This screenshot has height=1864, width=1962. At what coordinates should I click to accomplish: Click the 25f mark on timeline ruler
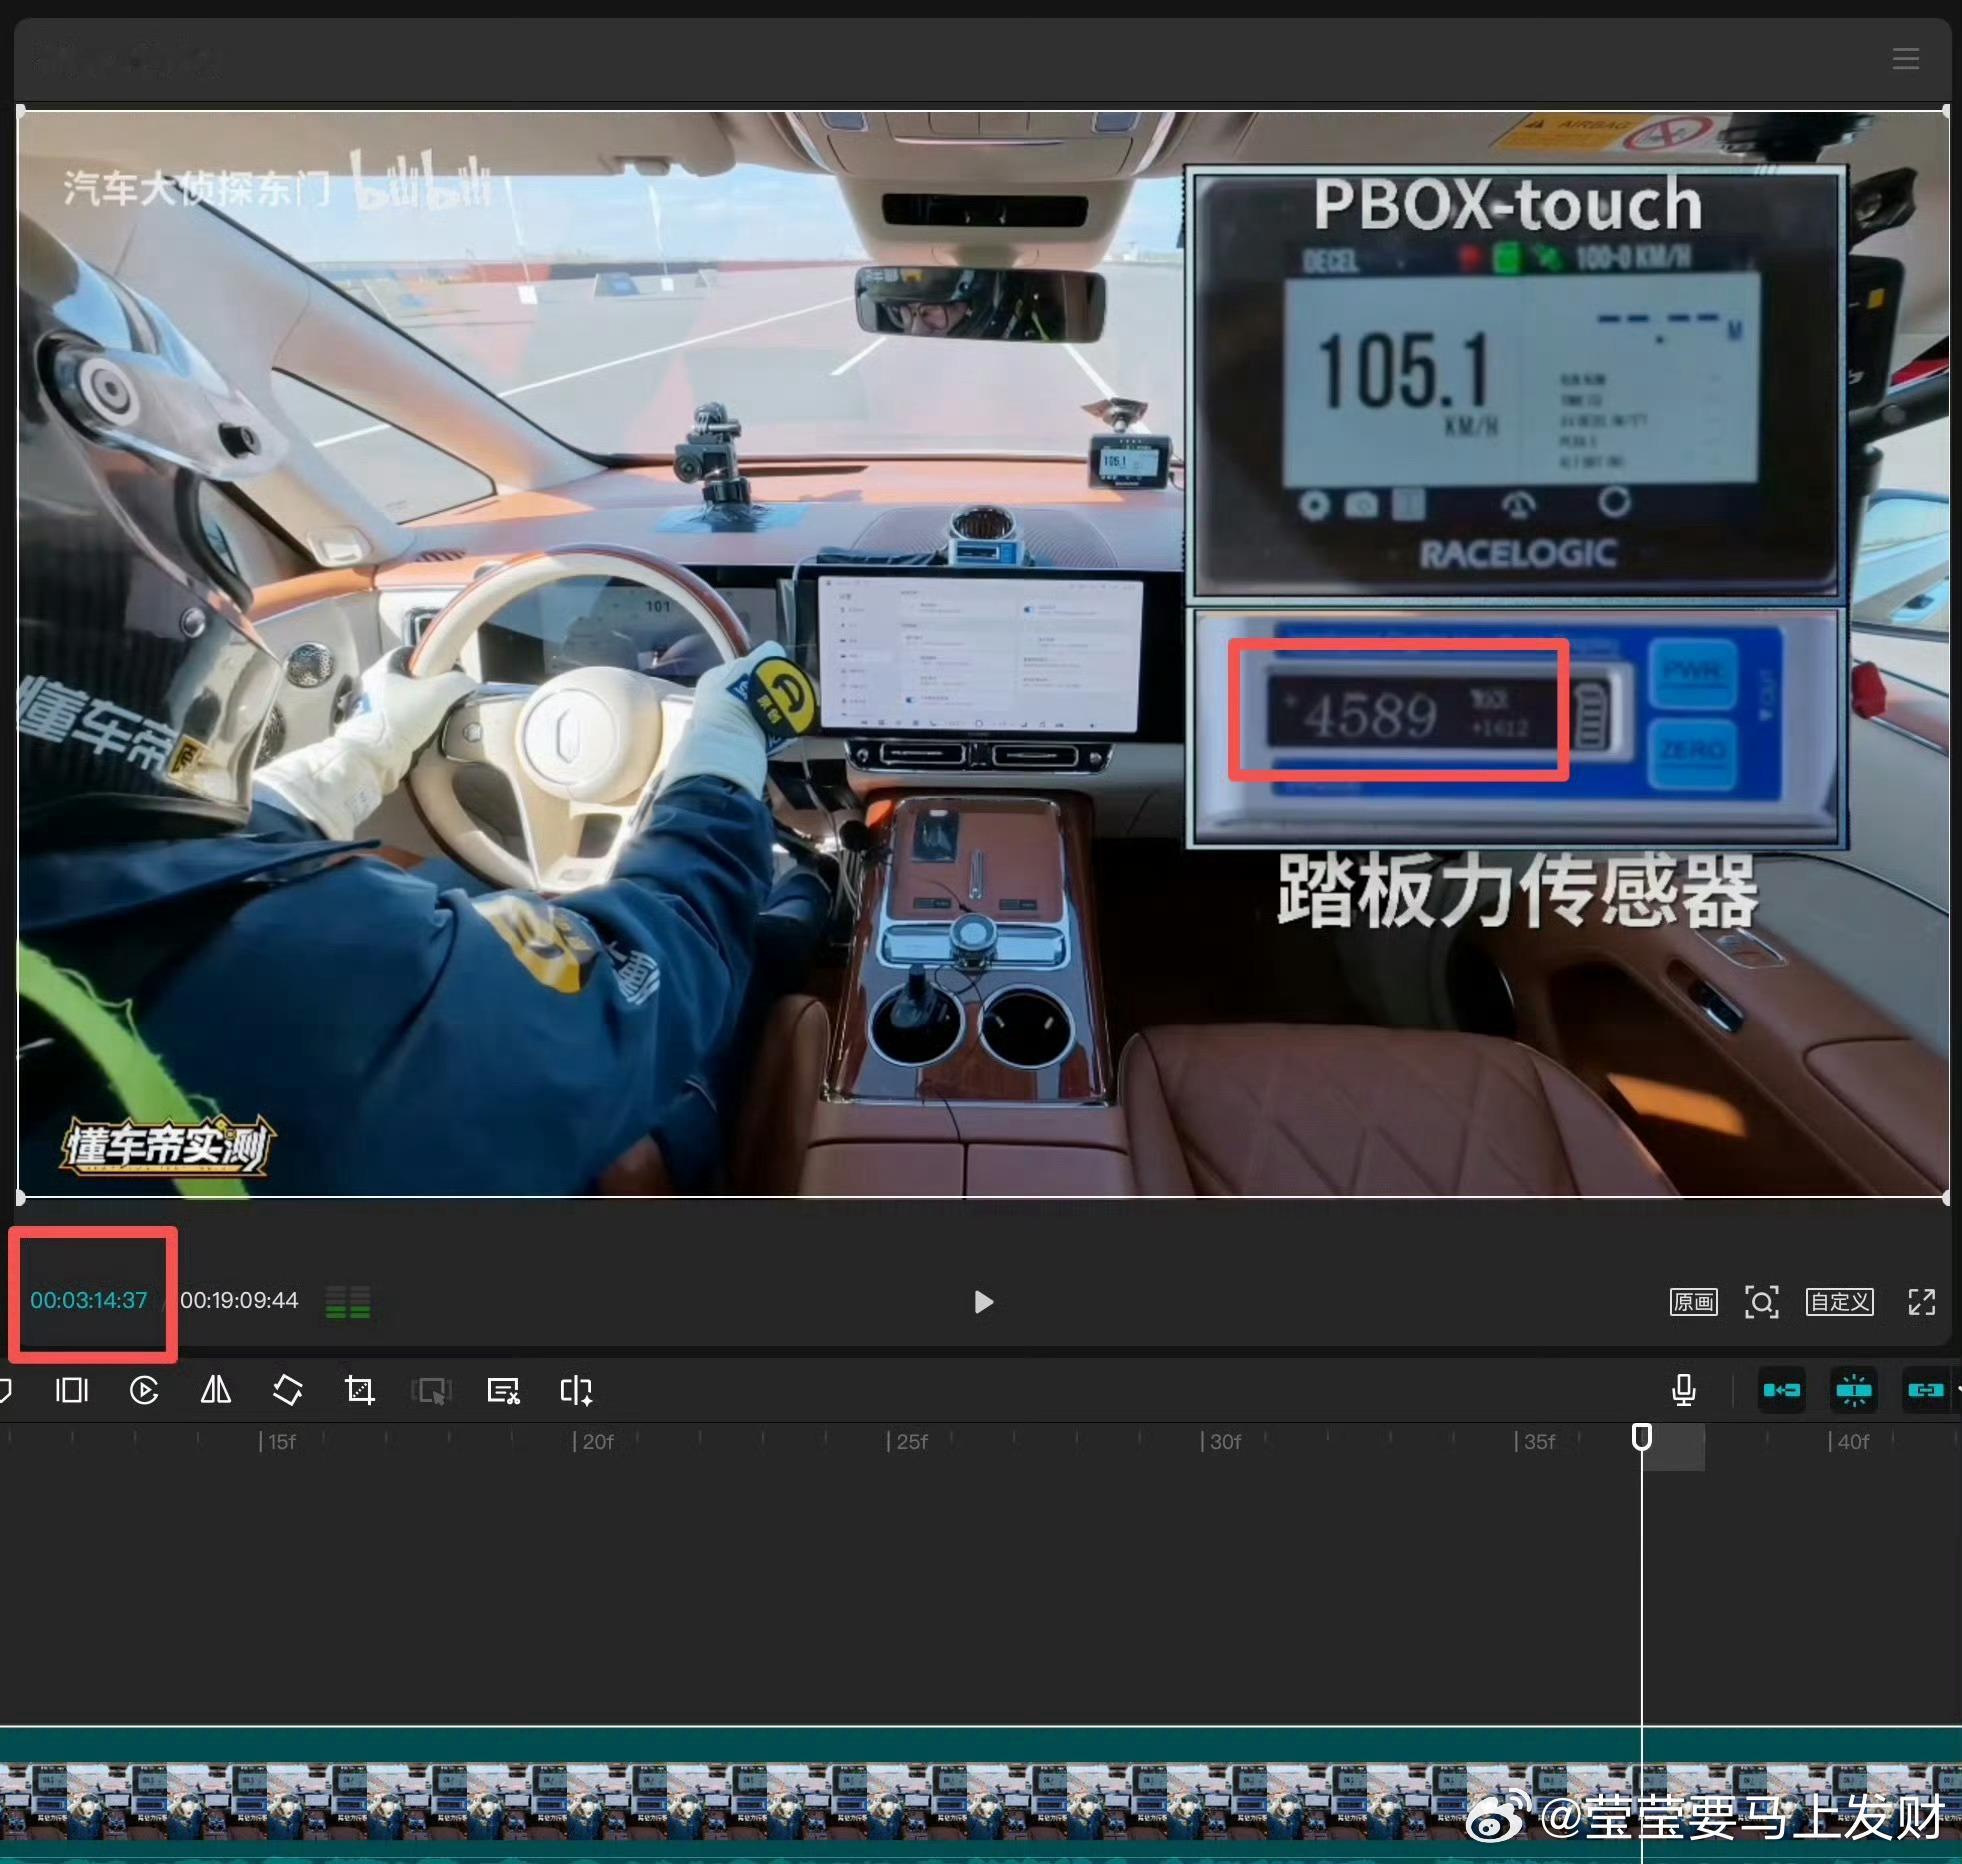[x=907, y=1441]
